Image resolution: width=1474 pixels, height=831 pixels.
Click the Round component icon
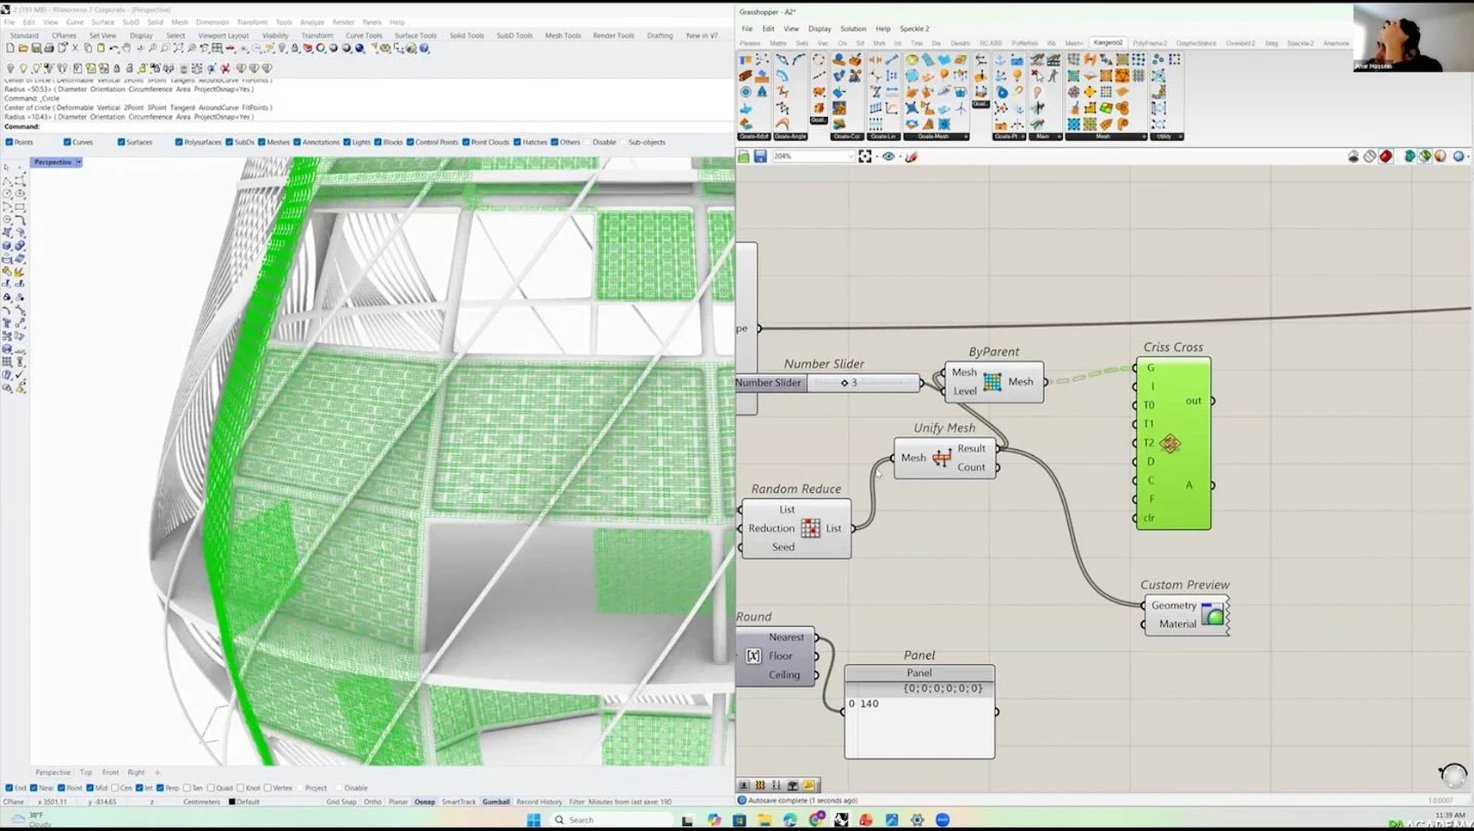(753, 656)
